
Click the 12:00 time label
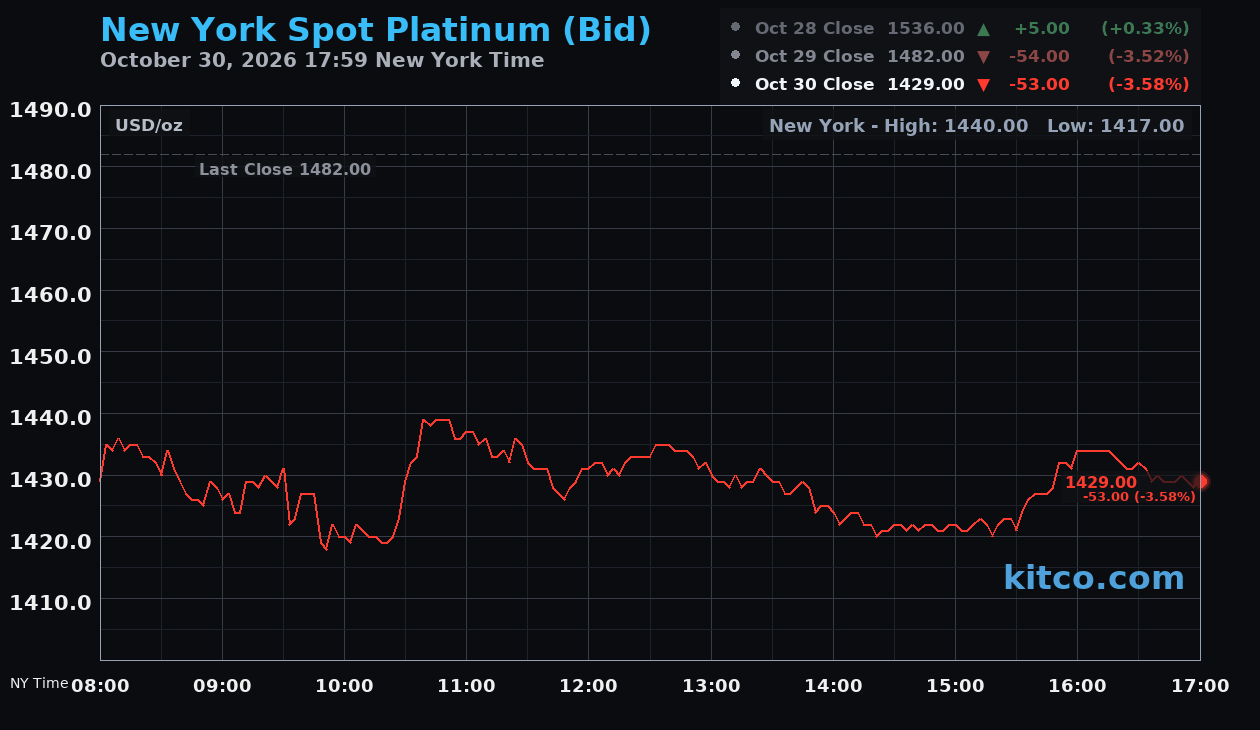[x=589, y=686]
